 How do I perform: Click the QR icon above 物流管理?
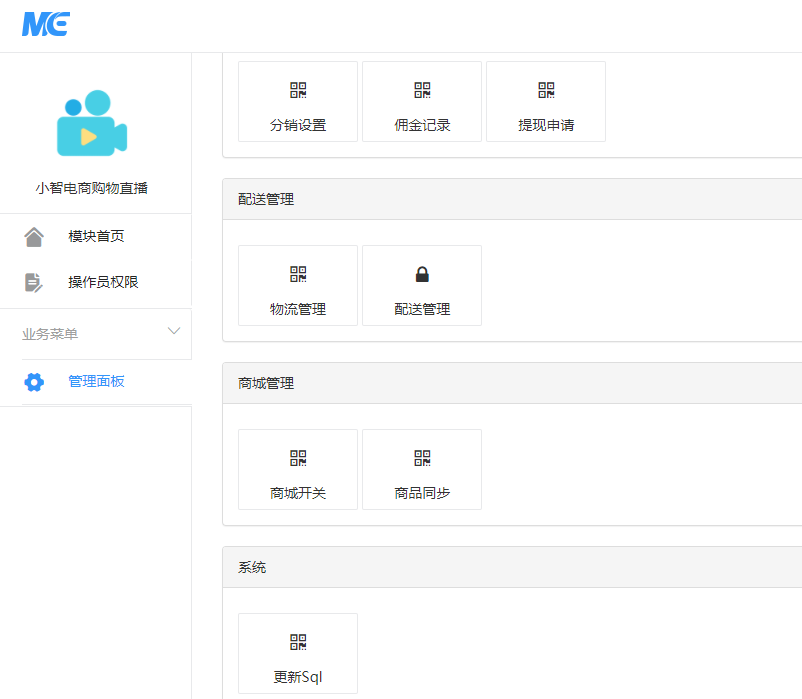click(x=298, y=274)
